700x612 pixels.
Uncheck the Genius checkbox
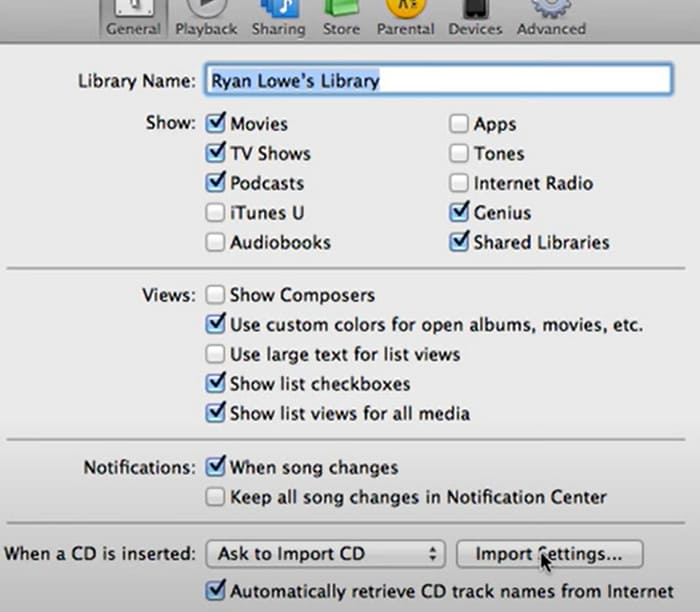coord(459,212)
